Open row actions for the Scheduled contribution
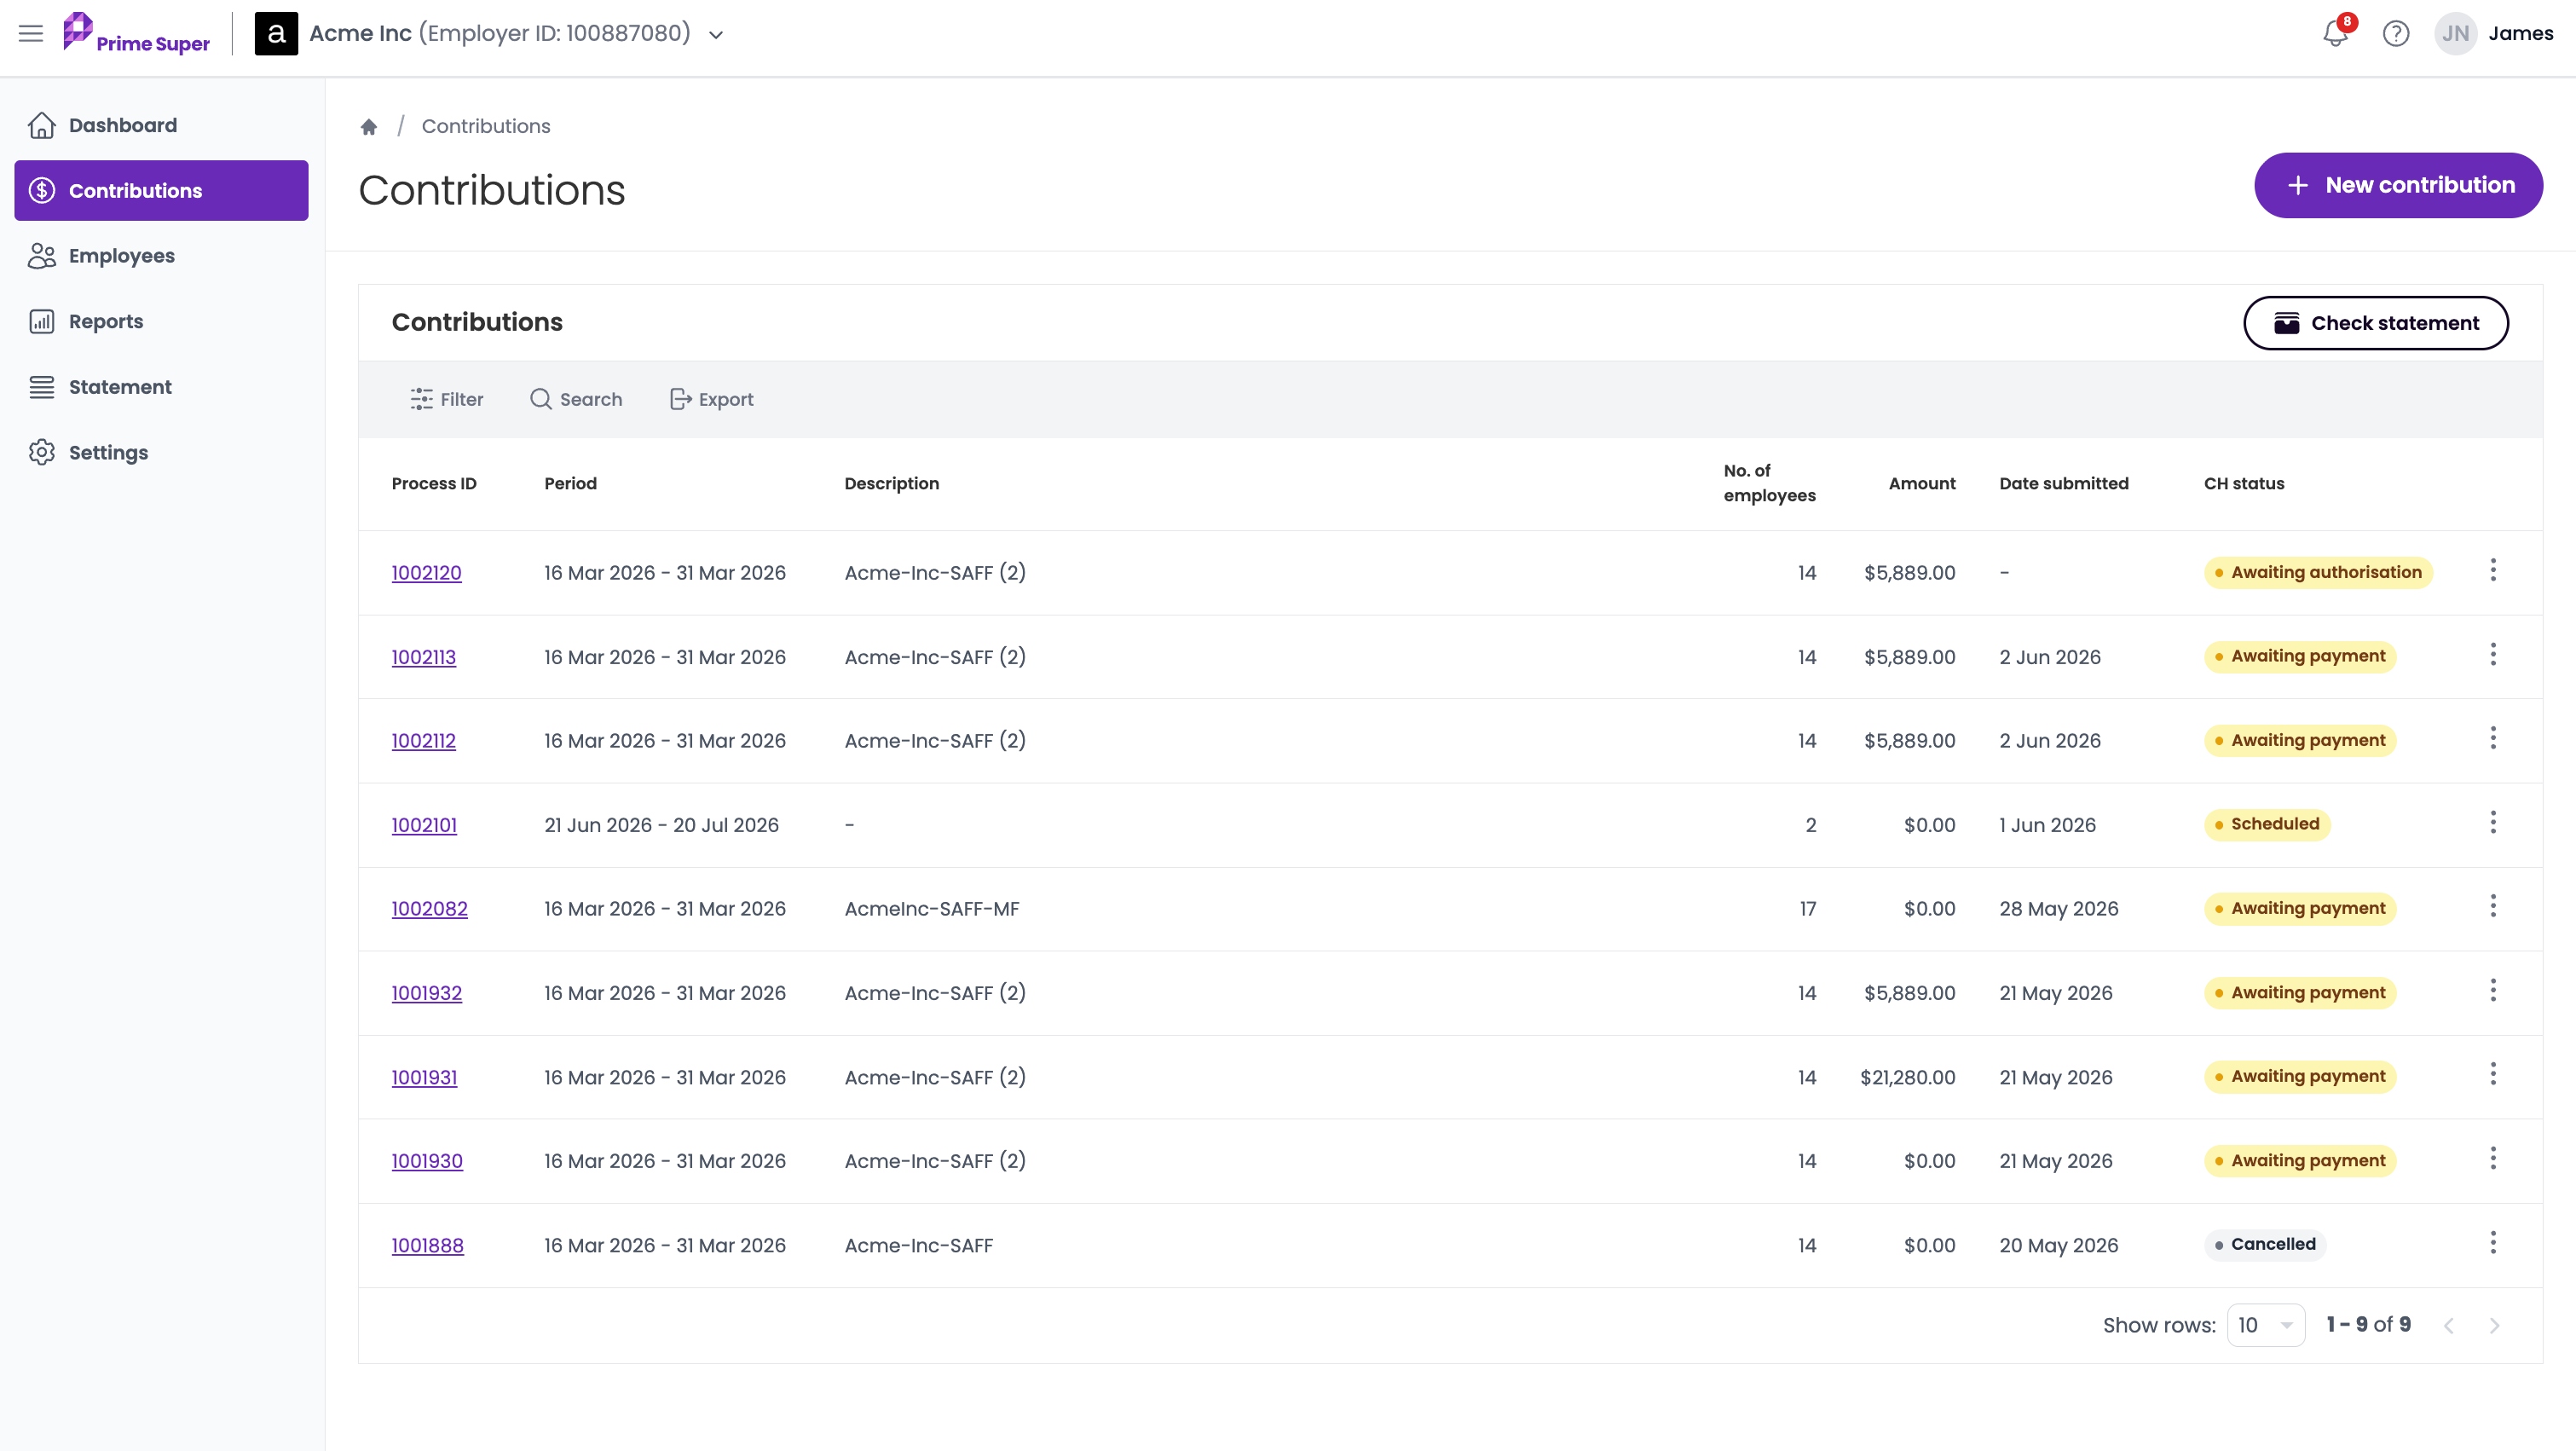Screen dimensions: 2576x1451 [2493, 822]
